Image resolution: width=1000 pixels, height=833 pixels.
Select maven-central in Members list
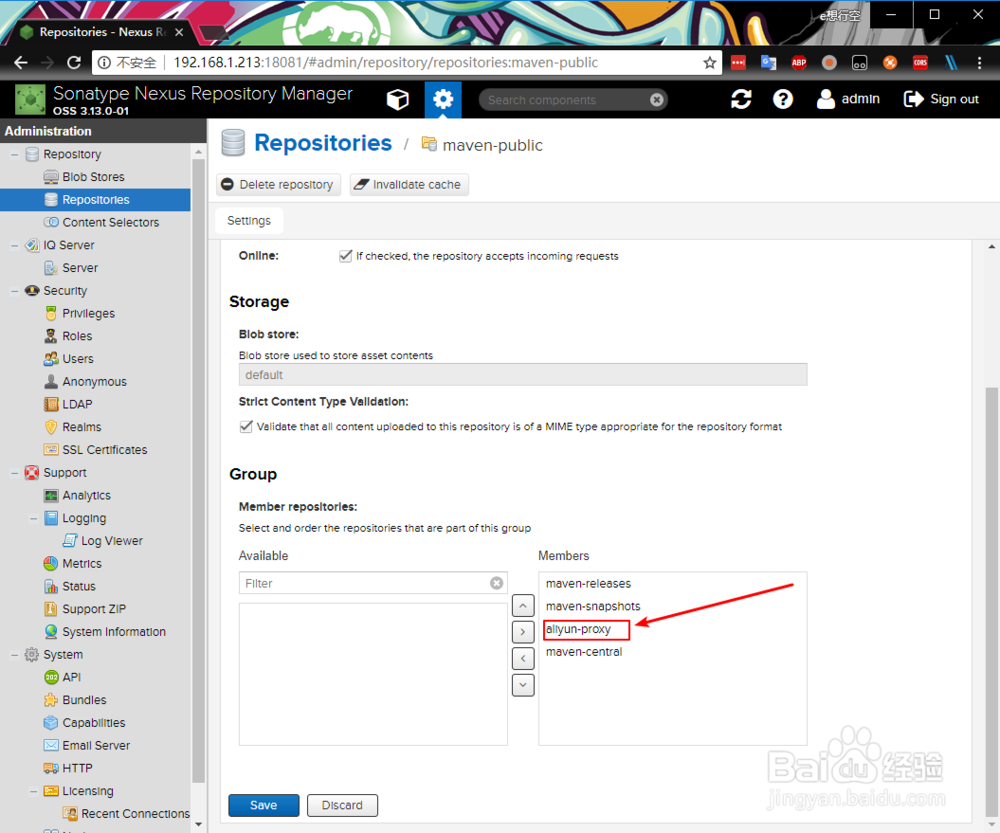pos(584,652)
